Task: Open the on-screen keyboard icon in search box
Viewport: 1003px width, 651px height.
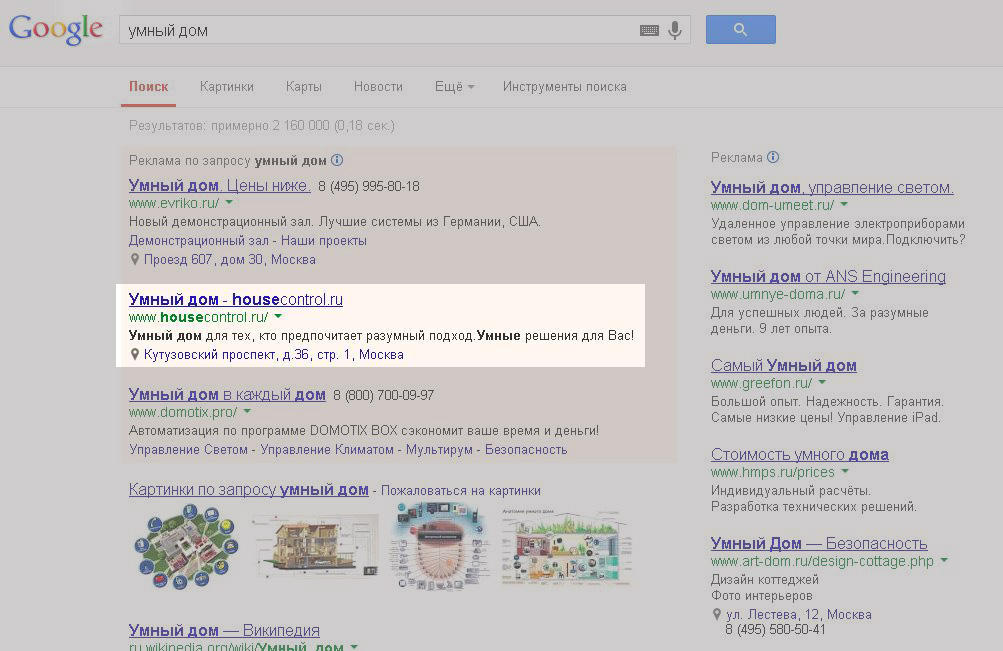Action: click(x=649, y=30)
